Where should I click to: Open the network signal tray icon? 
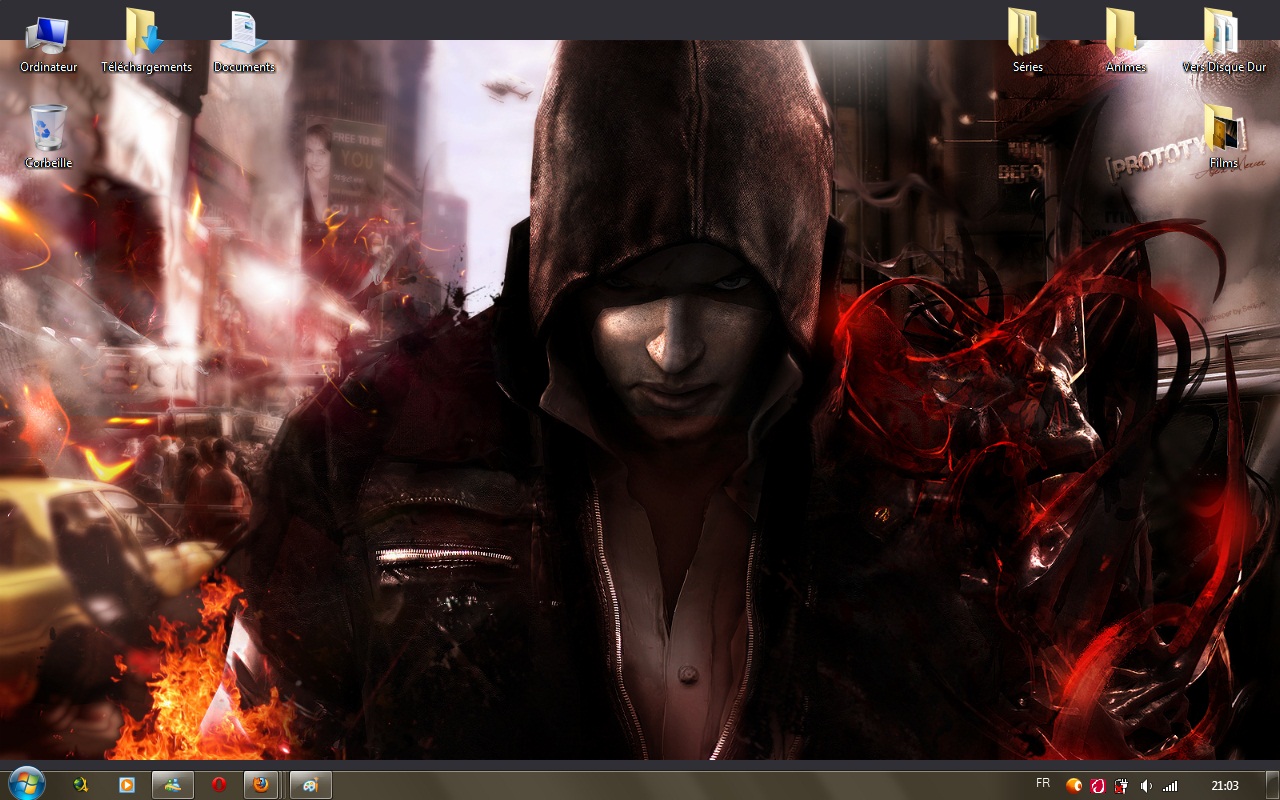coord(1170,786)
